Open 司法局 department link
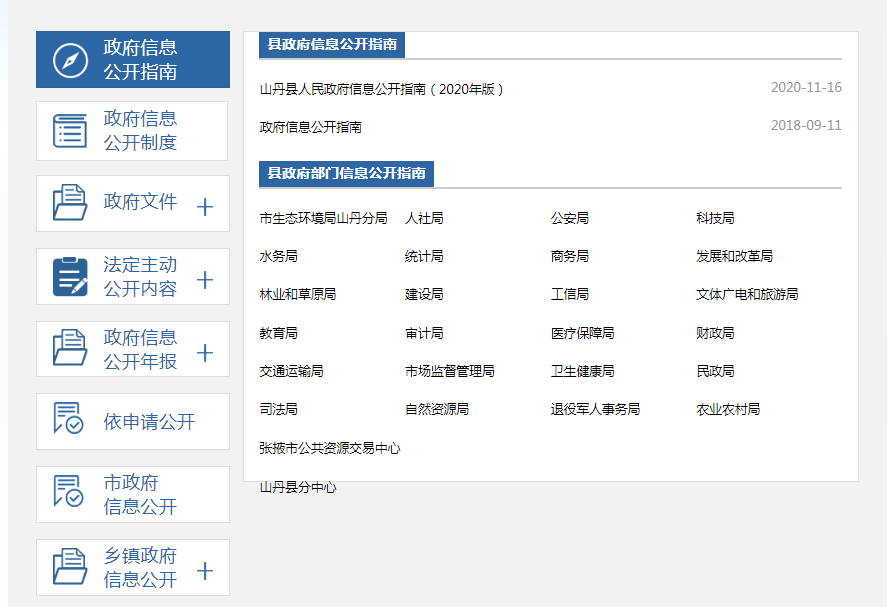 [x=279, y=409]
